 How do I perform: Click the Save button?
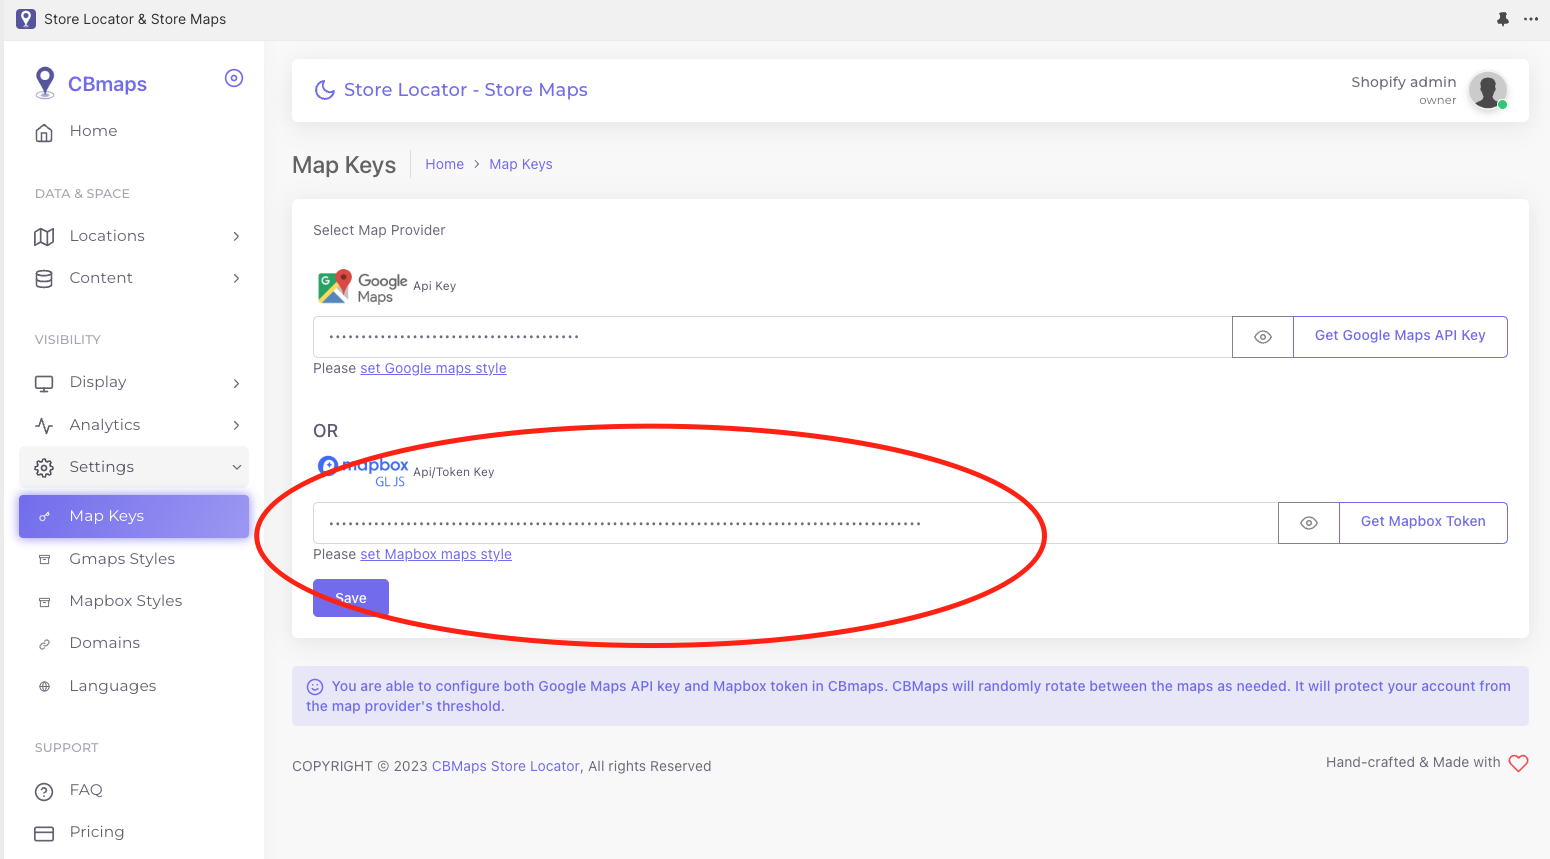pyautogui.click(x=351, y=598)
